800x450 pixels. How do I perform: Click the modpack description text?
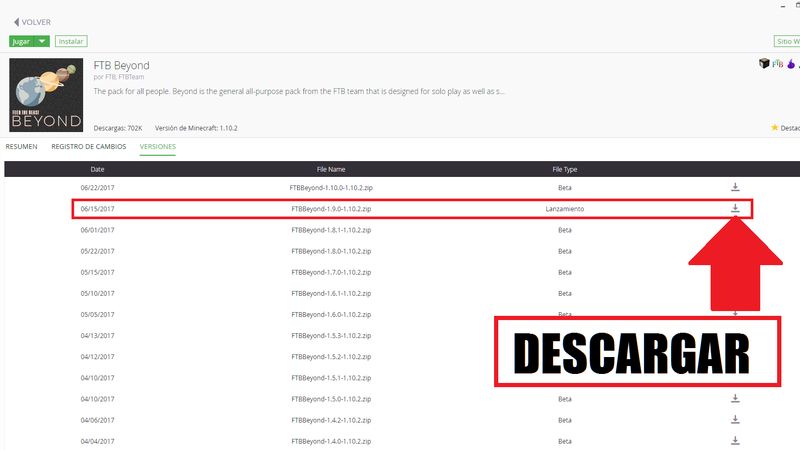tap(299, 91)
